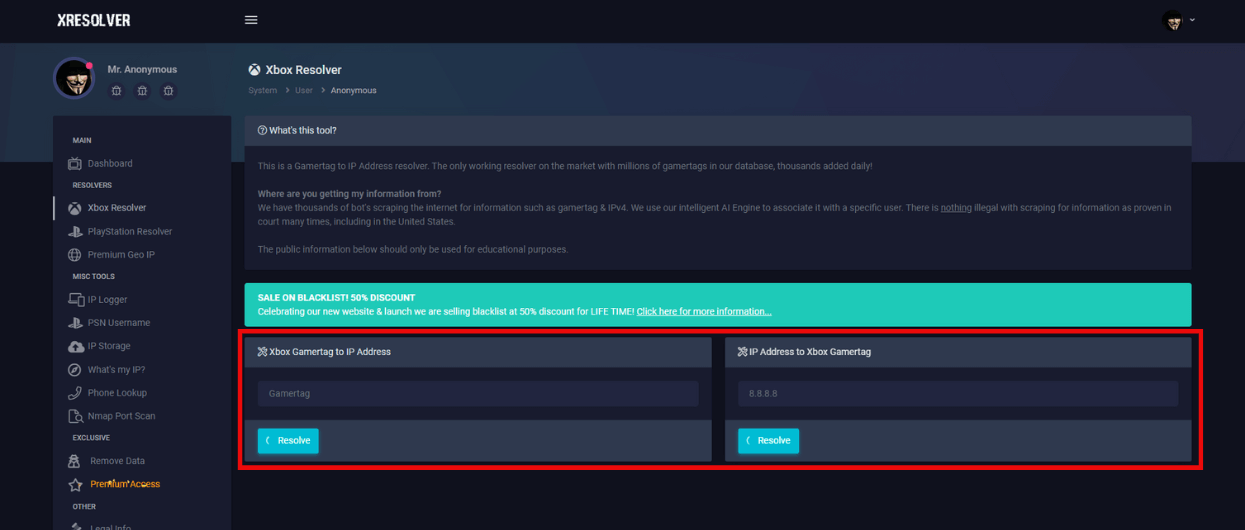Launch Nmap Port Scan

pyautogui.click(x=121, y=416)
